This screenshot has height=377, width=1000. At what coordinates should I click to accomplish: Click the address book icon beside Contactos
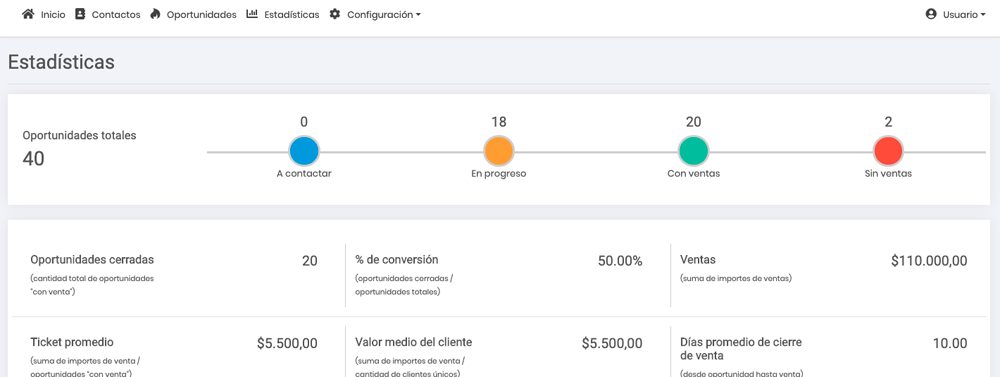(80, 14)
